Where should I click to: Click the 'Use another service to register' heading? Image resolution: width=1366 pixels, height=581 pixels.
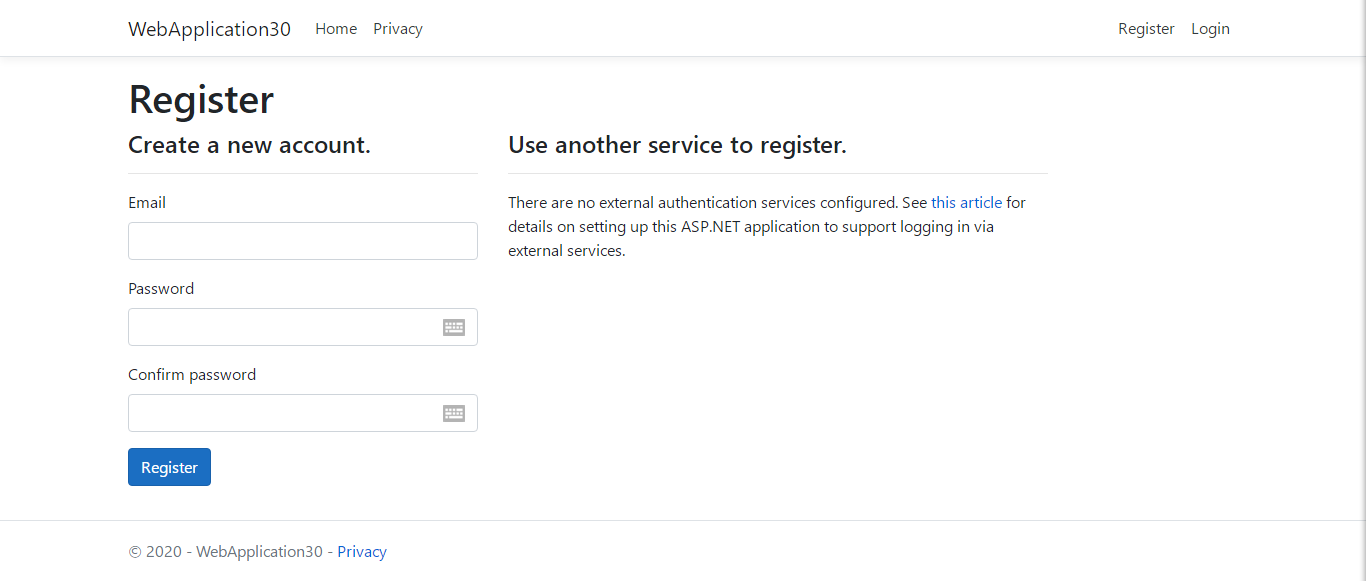(677, 145)
